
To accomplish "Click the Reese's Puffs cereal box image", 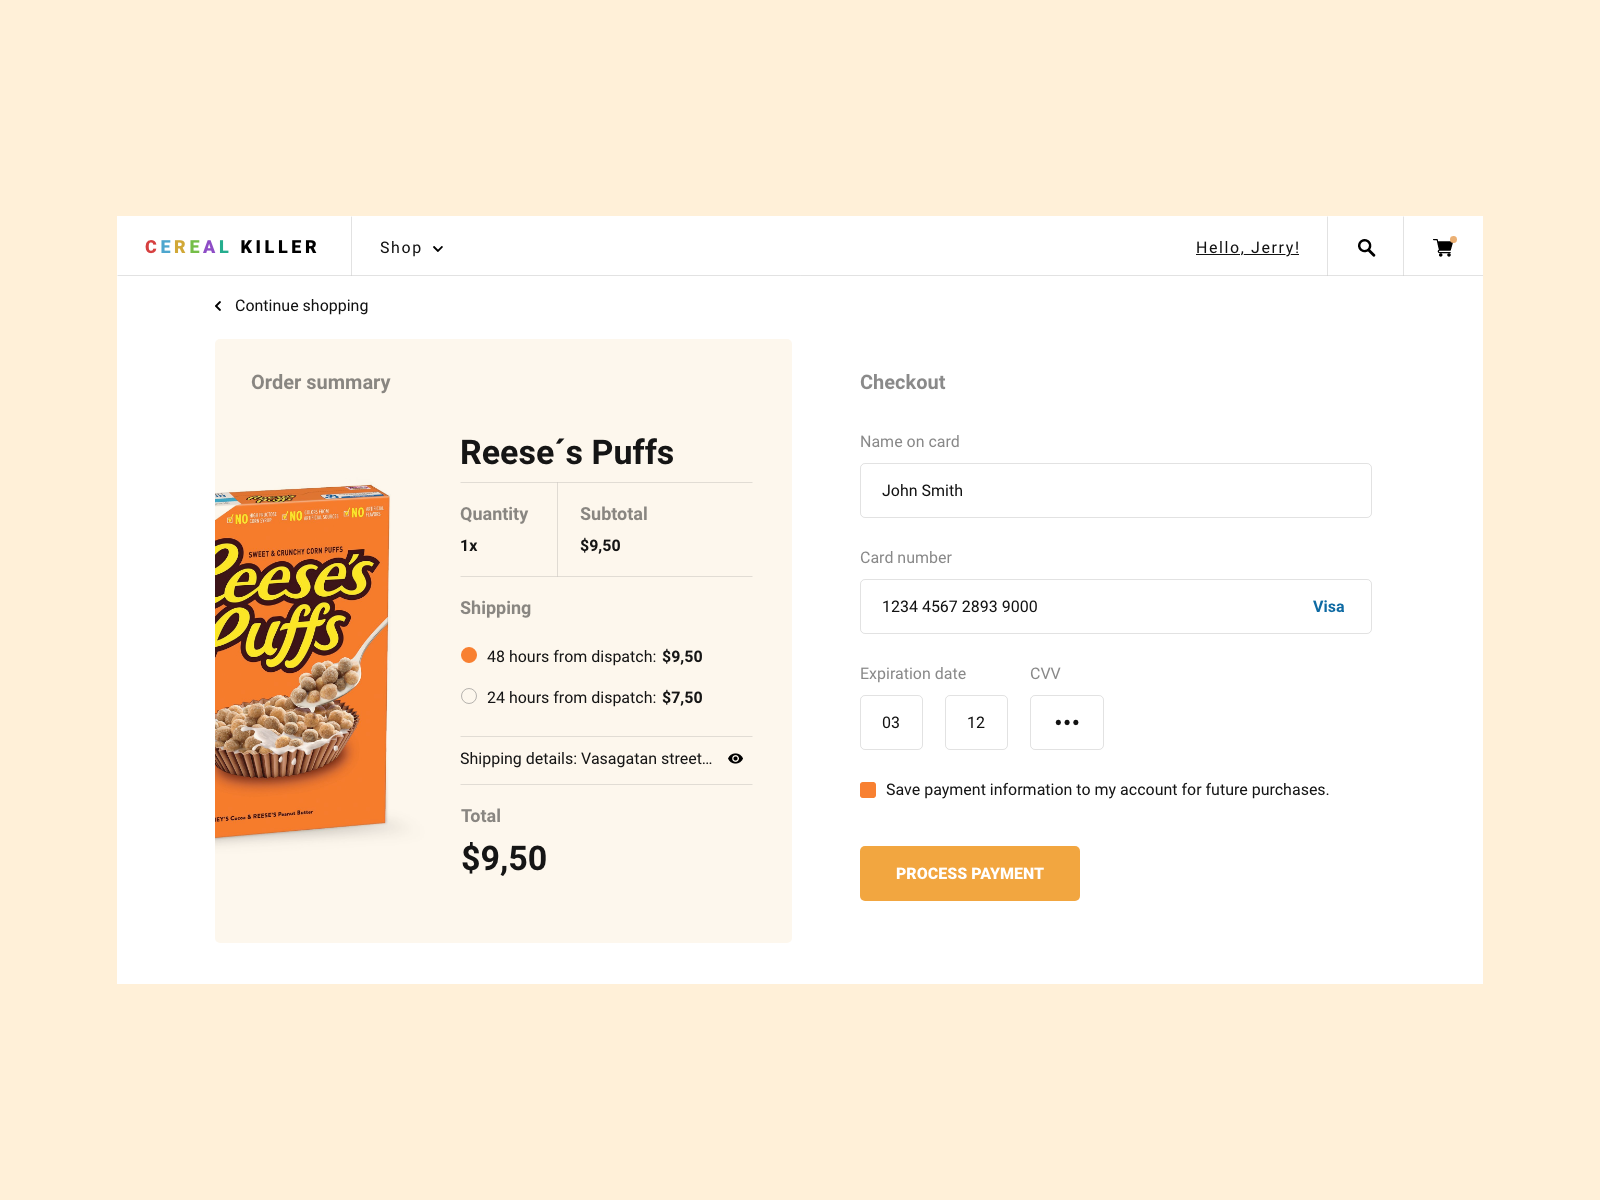I will 301,660.
